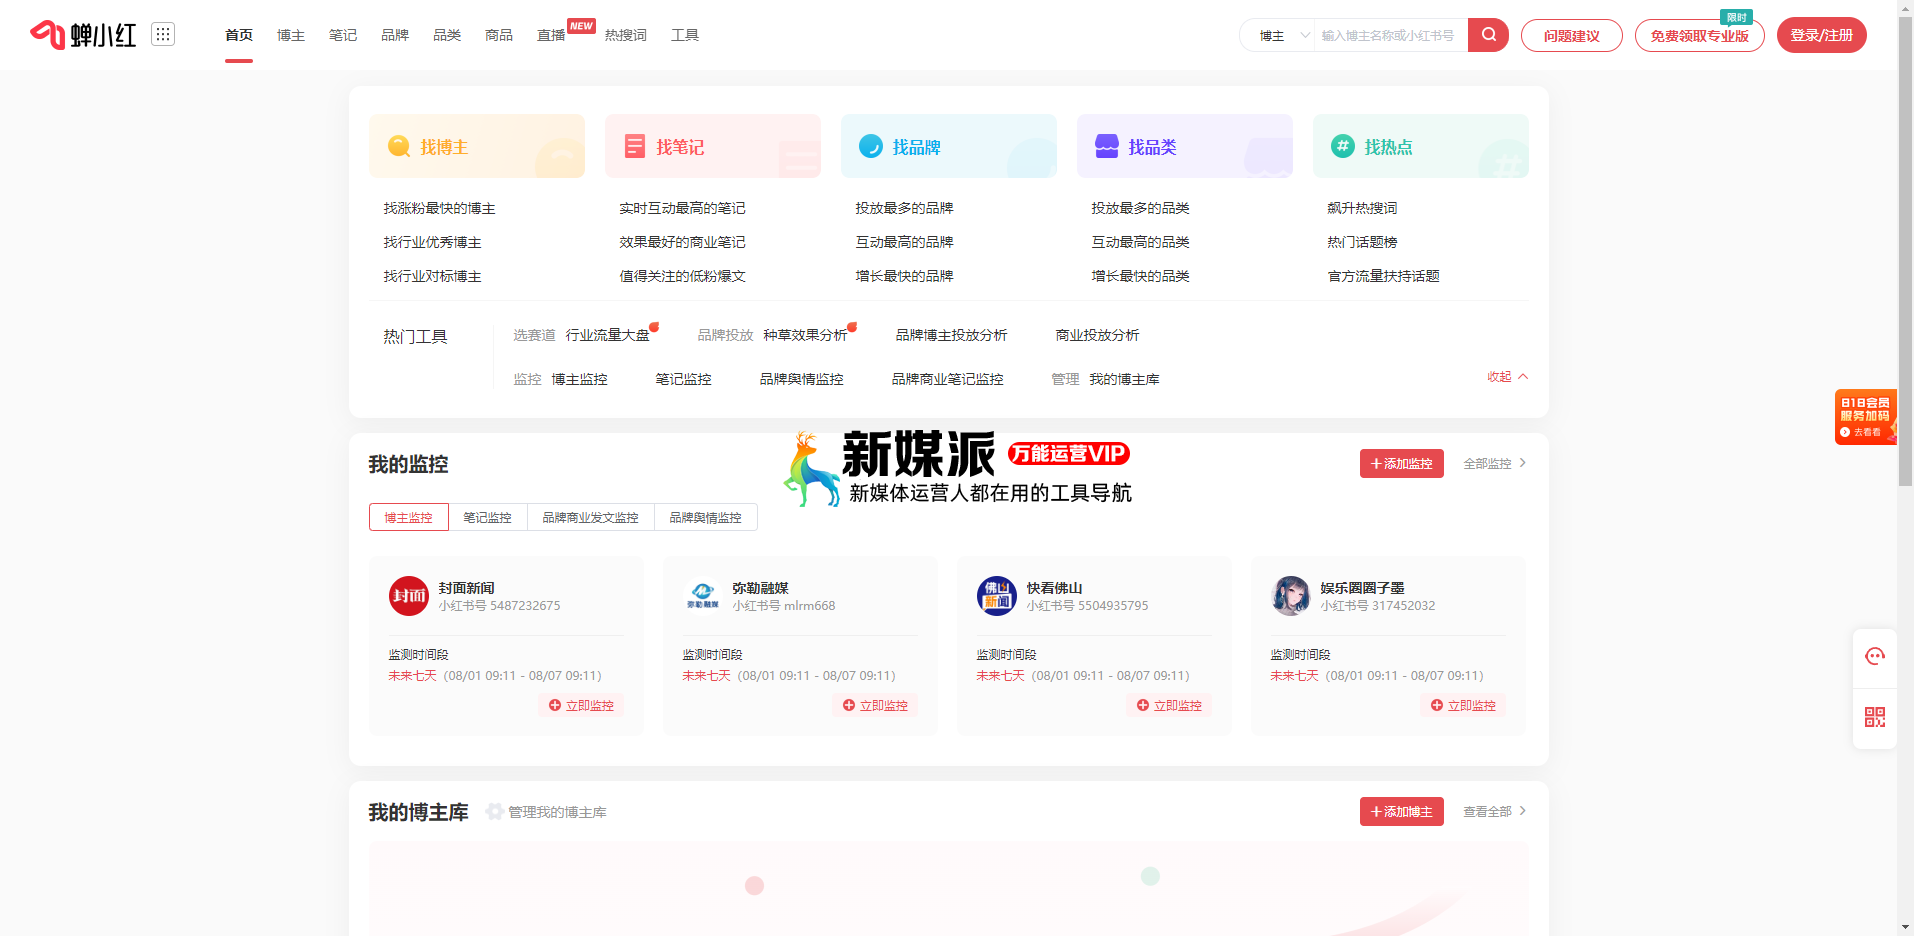Collapse the tools panel with 收起
Screen dimensions: 1914x936
[x=1507, y=377]
